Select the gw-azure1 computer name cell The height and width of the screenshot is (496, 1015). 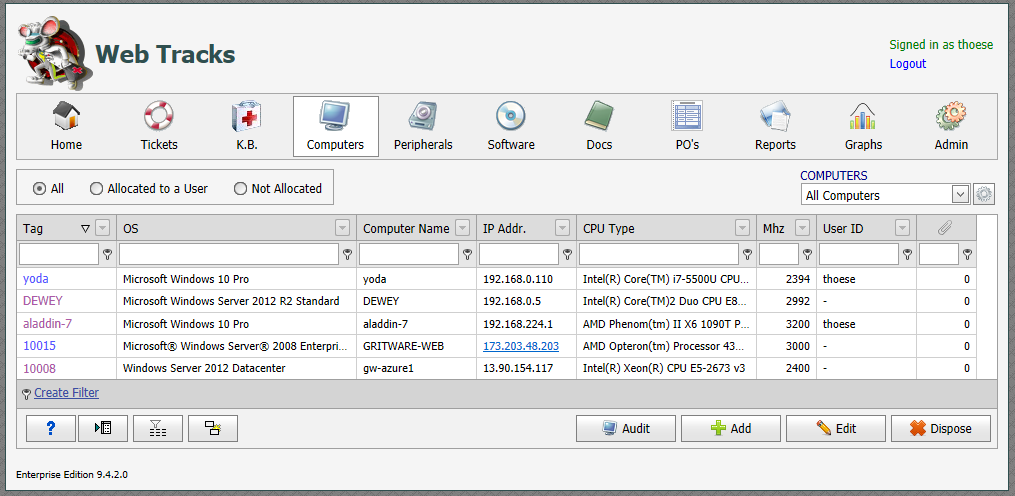pos(417,368)
